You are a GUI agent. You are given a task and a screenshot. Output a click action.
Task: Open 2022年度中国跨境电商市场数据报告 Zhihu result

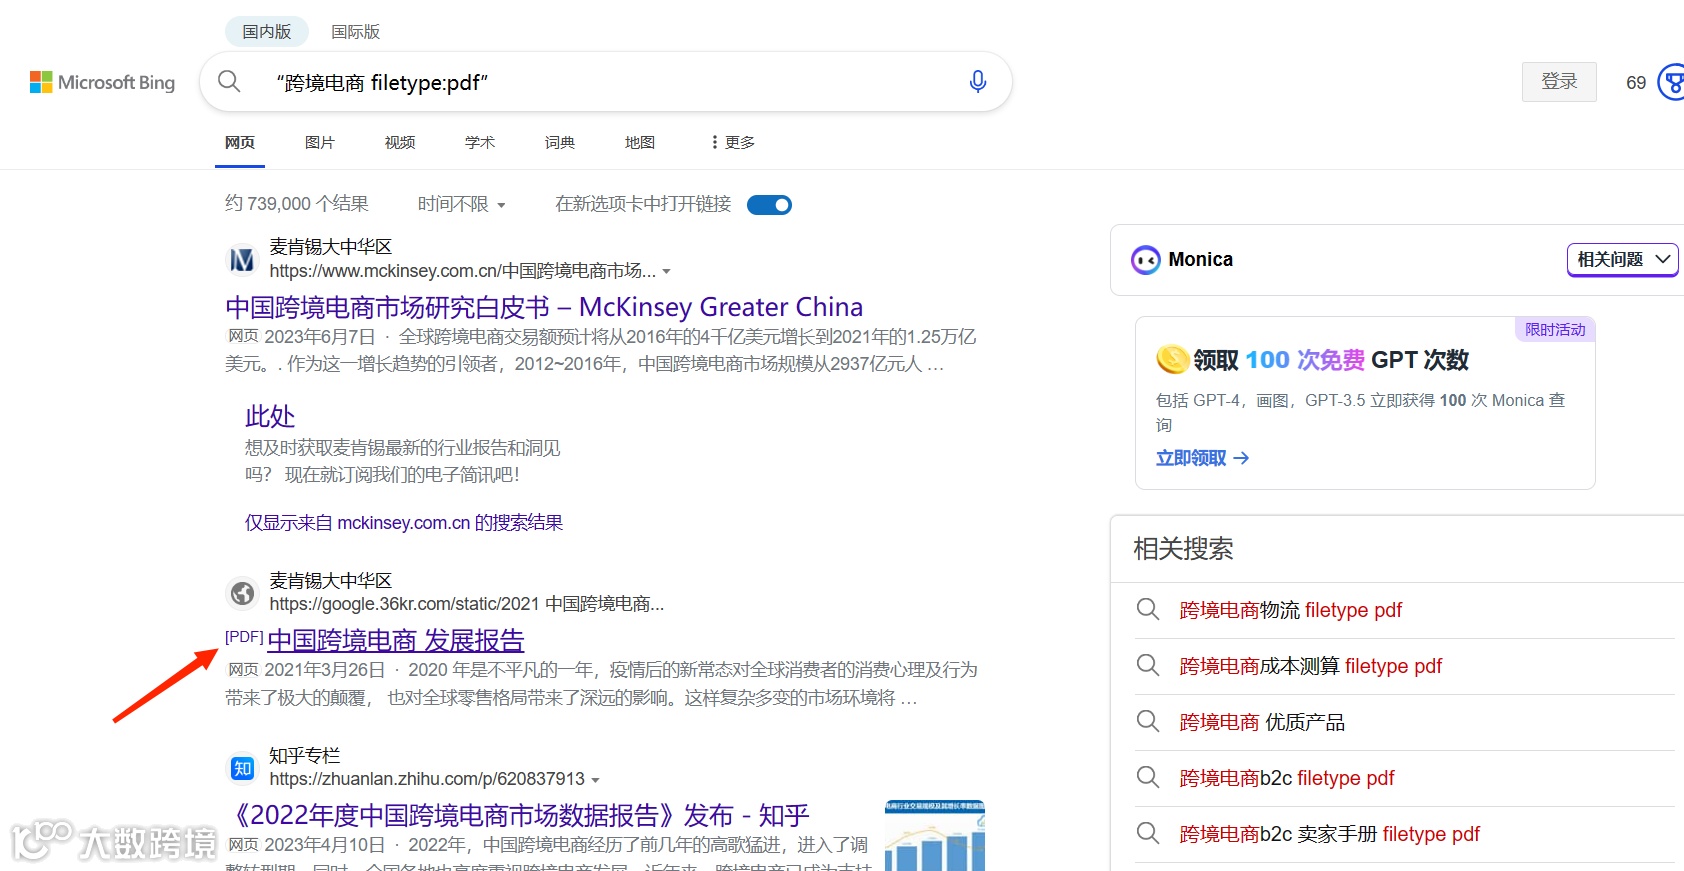[517, 815]
